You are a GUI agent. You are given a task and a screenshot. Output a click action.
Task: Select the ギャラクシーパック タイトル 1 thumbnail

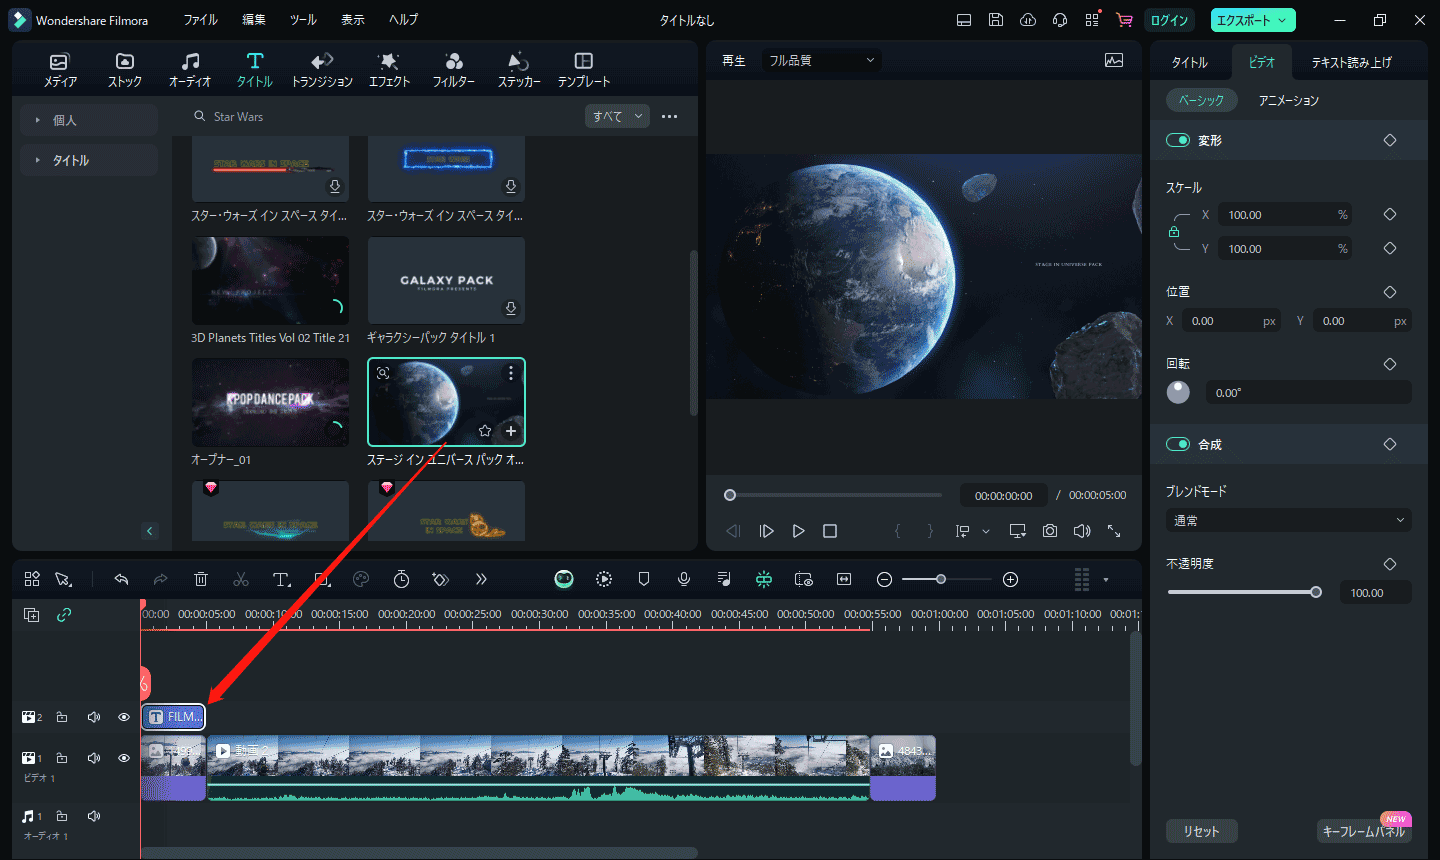pyautogui.click(x=446, y=280)
